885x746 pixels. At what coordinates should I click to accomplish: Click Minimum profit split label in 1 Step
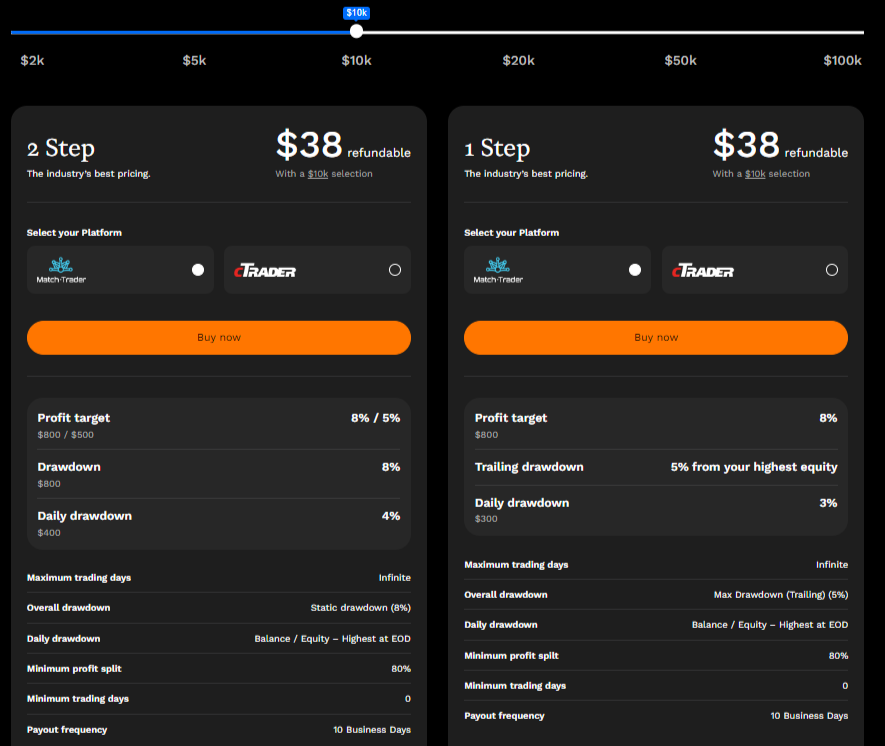pos(511,656)
